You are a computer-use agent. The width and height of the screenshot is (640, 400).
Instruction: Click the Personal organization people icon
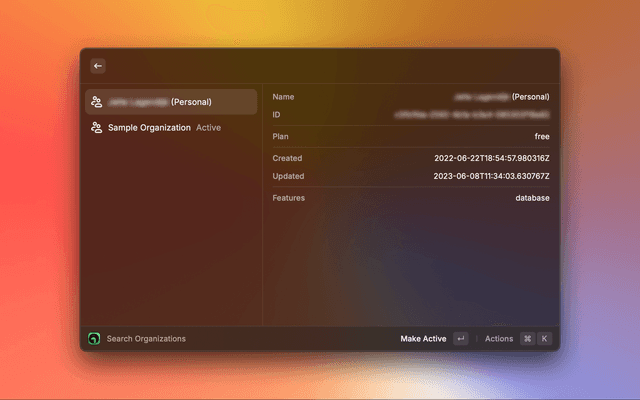coord(96,102)
